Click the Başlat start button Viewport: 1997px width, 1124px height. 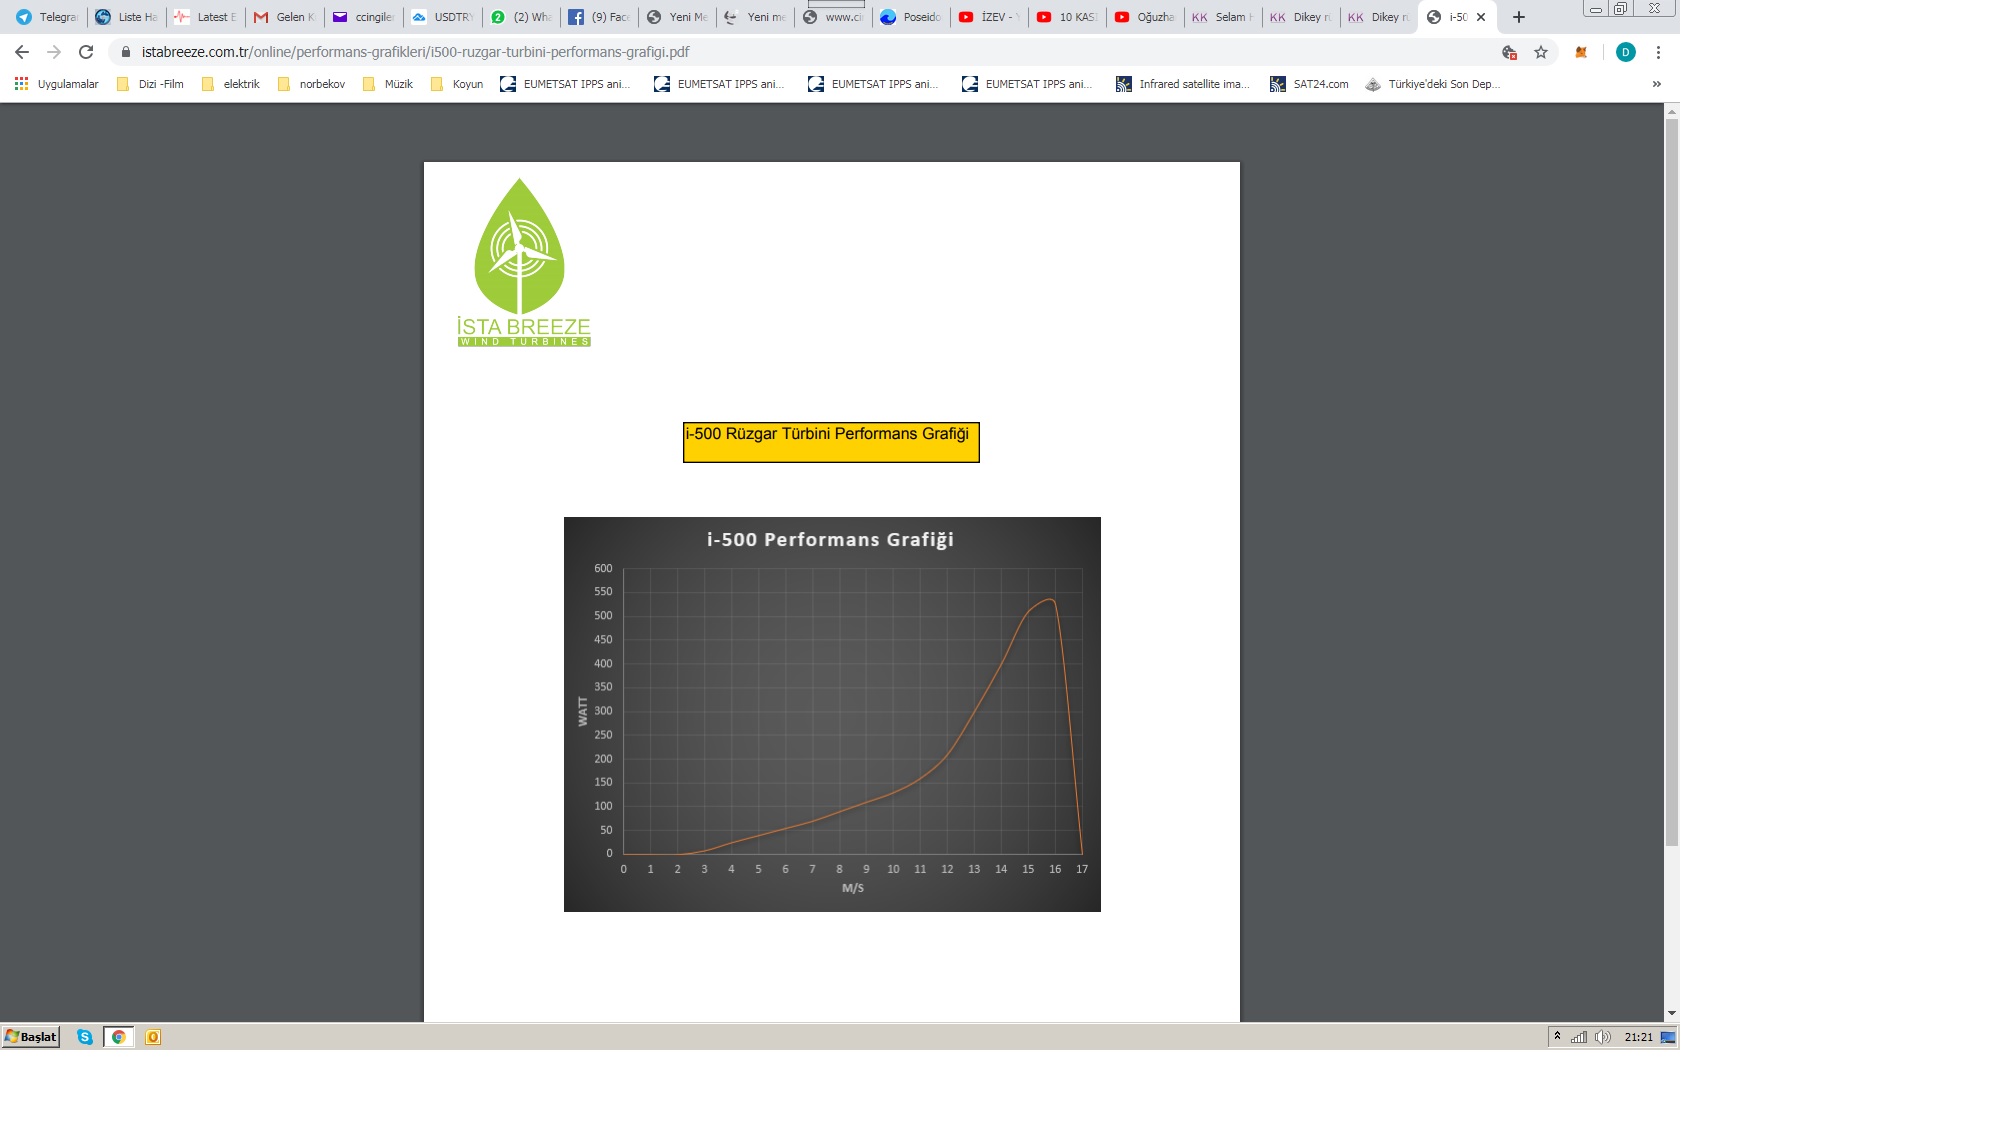tap(31, 1037)
